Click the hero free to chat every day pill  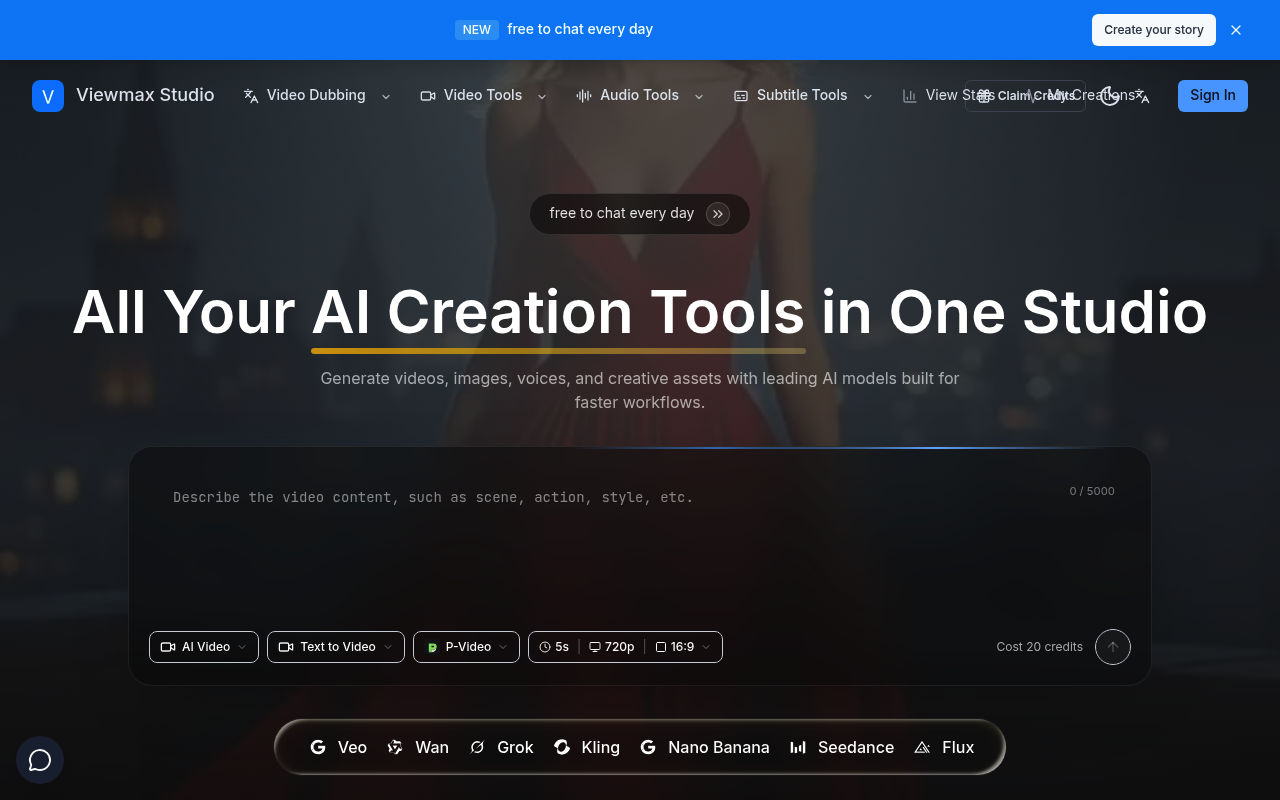[640, 214]
